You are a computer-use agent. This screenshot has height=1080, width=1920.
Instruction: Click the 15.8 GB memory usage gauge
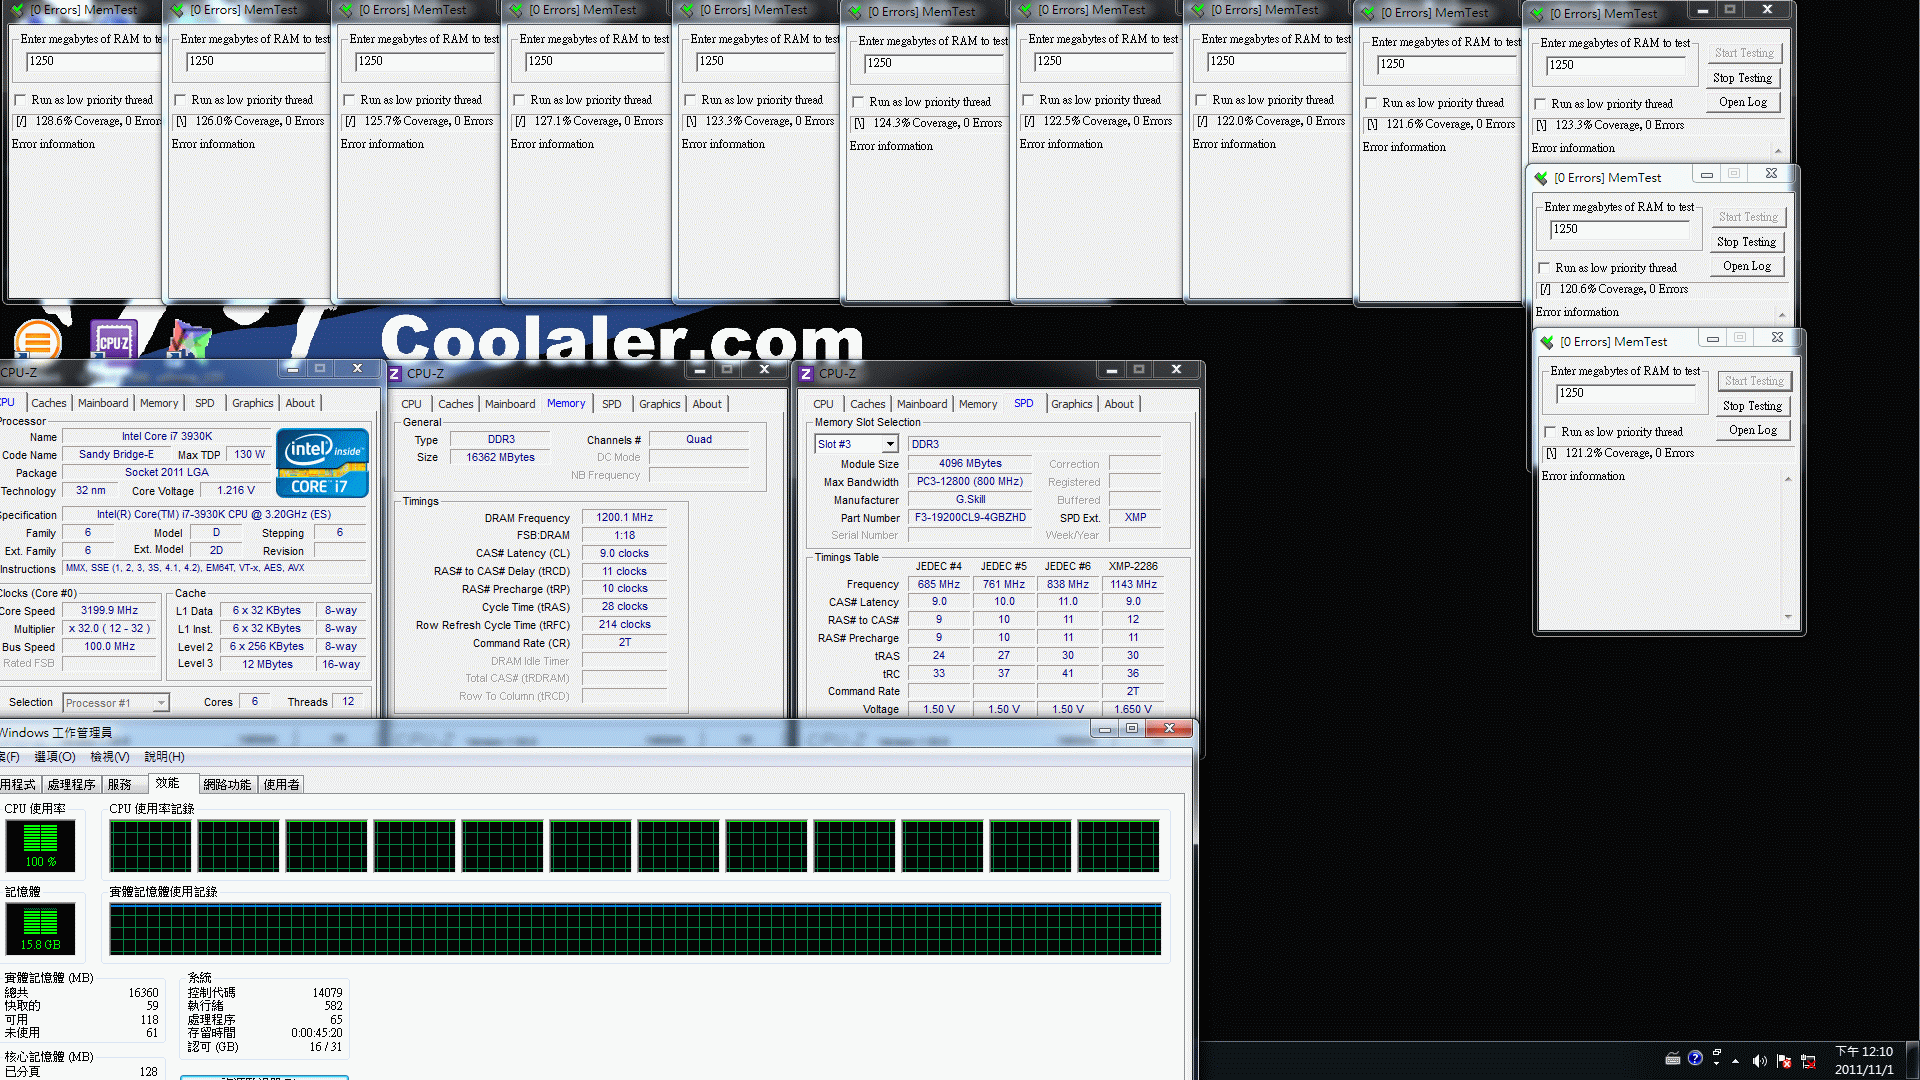41,929
